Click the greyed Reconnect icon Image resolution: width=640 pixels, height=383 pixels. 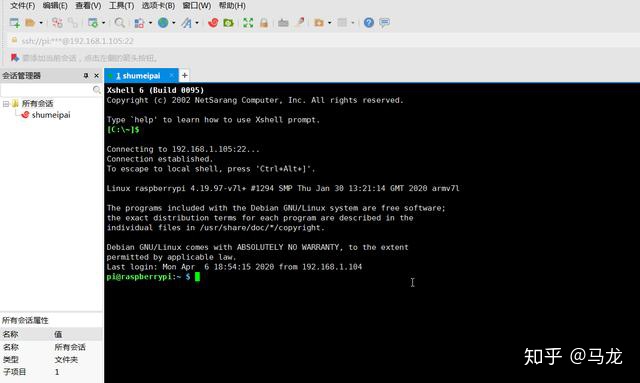click(x=73, y=23)
